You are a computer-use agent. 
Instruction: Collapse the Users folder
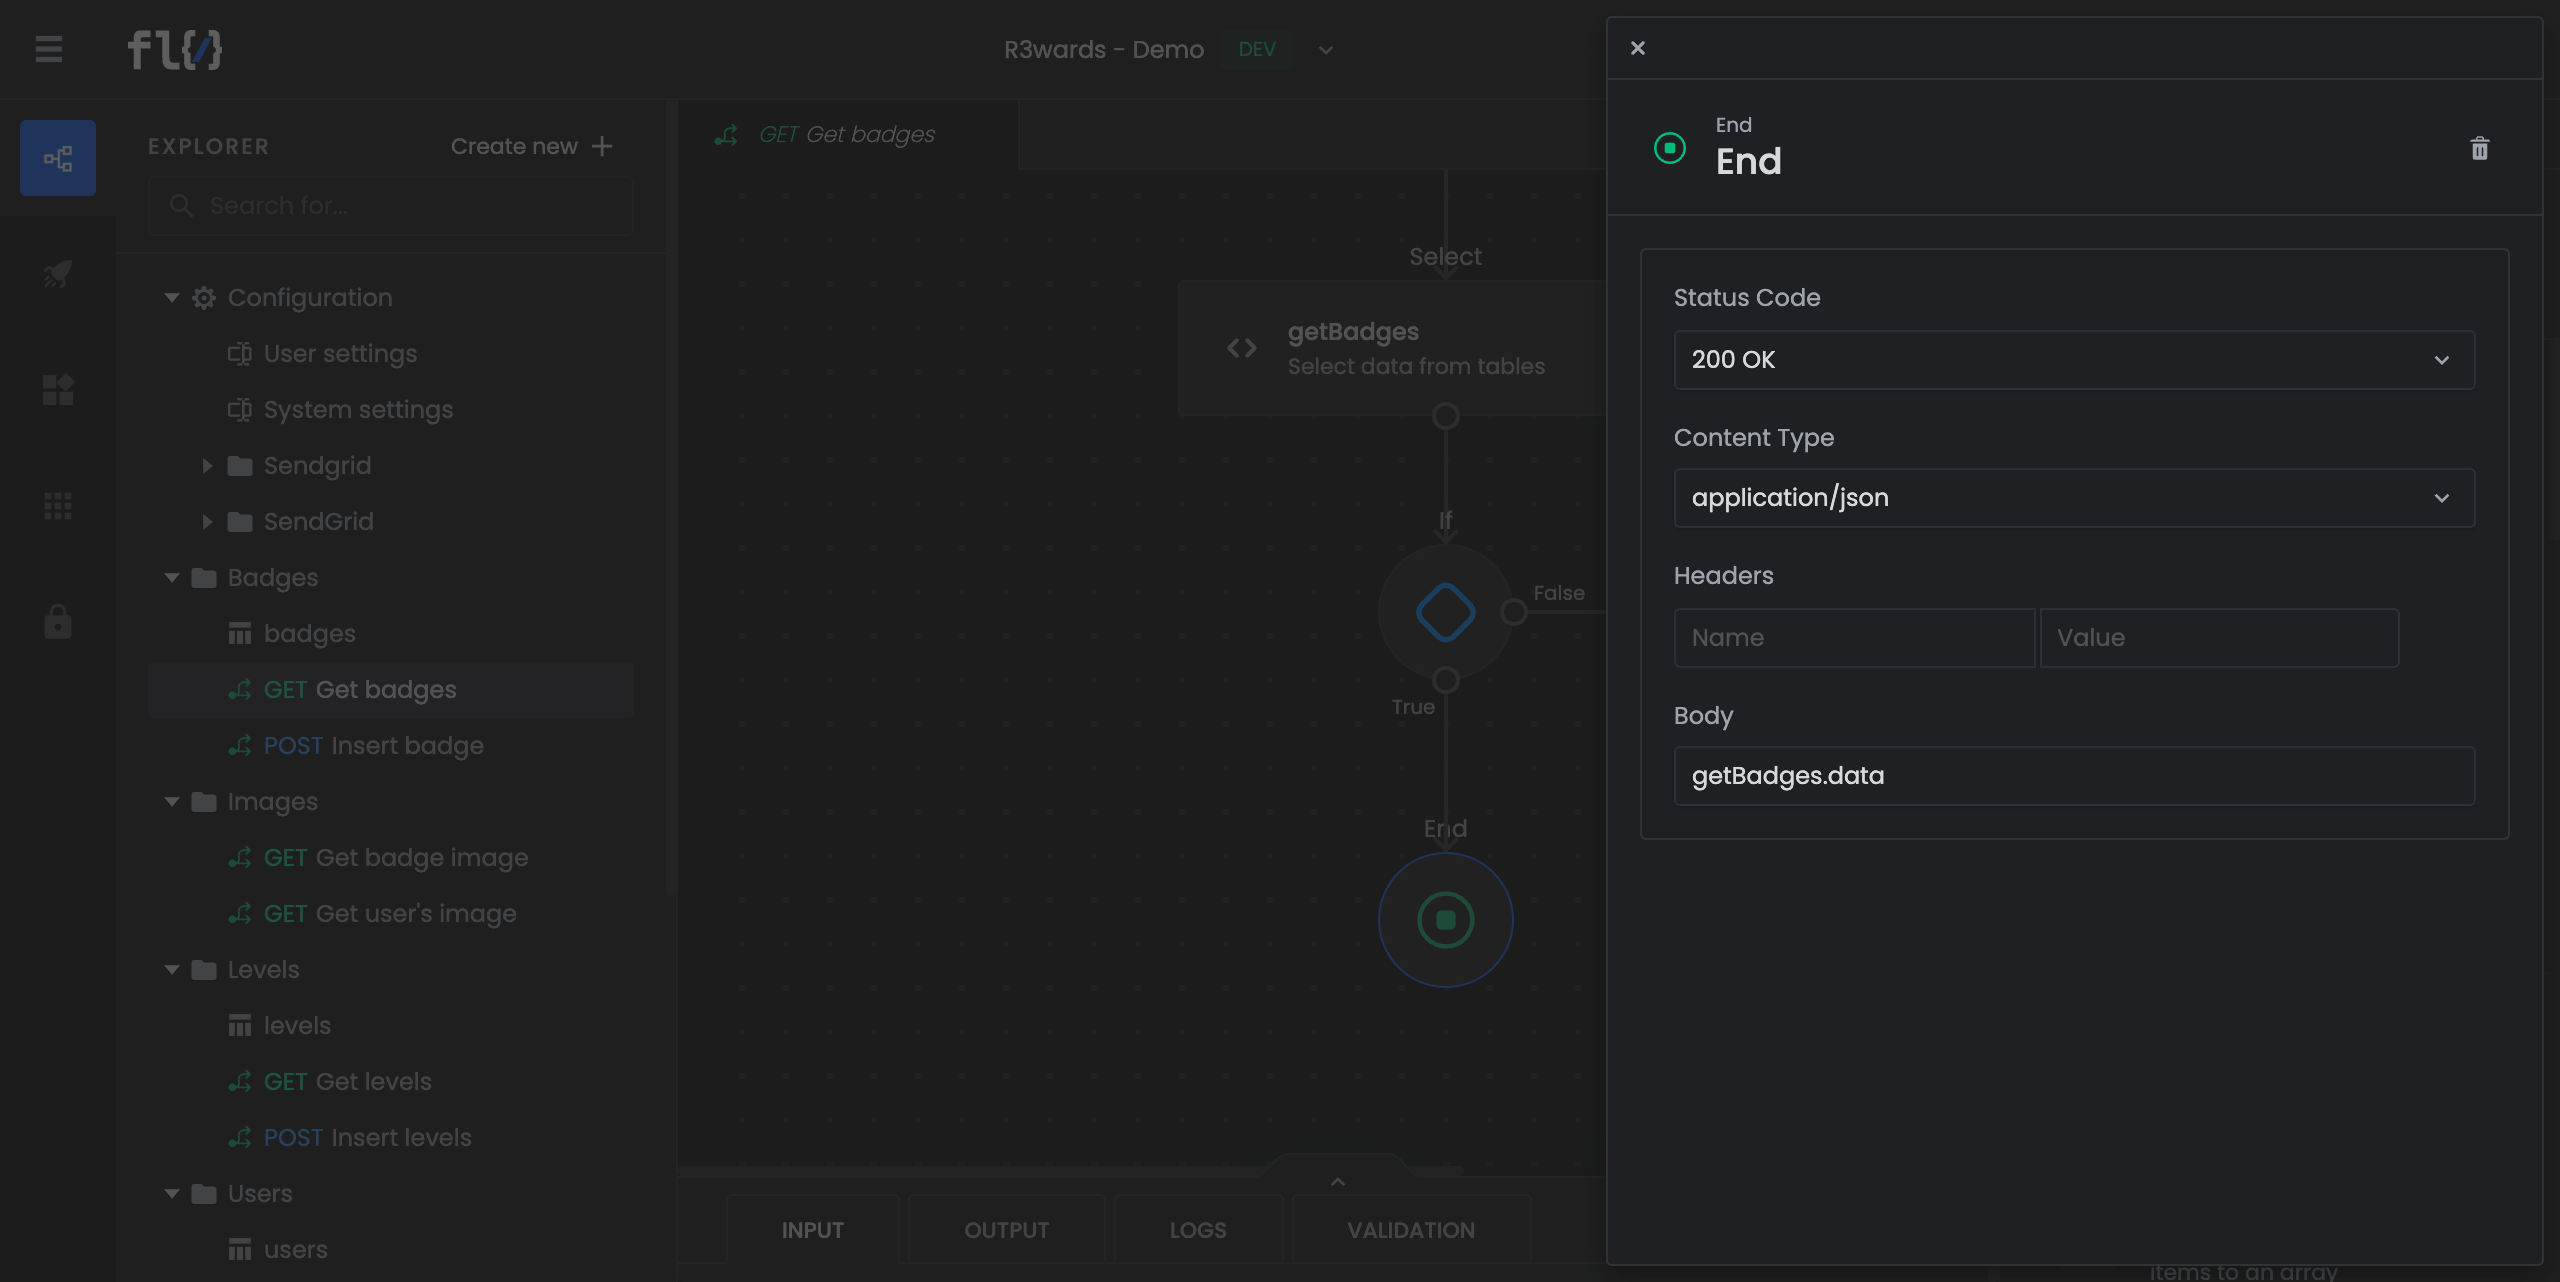tap(172, 1194)
